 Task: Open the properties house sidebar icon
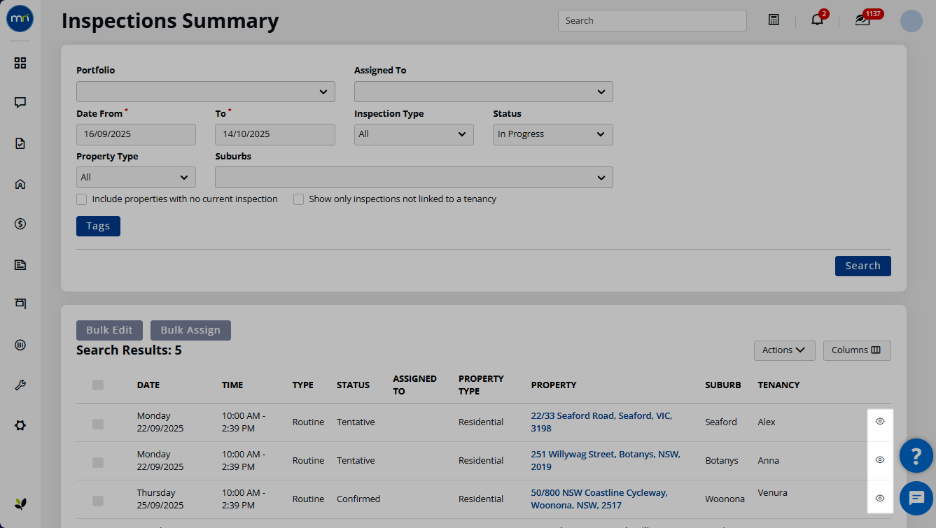20,184
